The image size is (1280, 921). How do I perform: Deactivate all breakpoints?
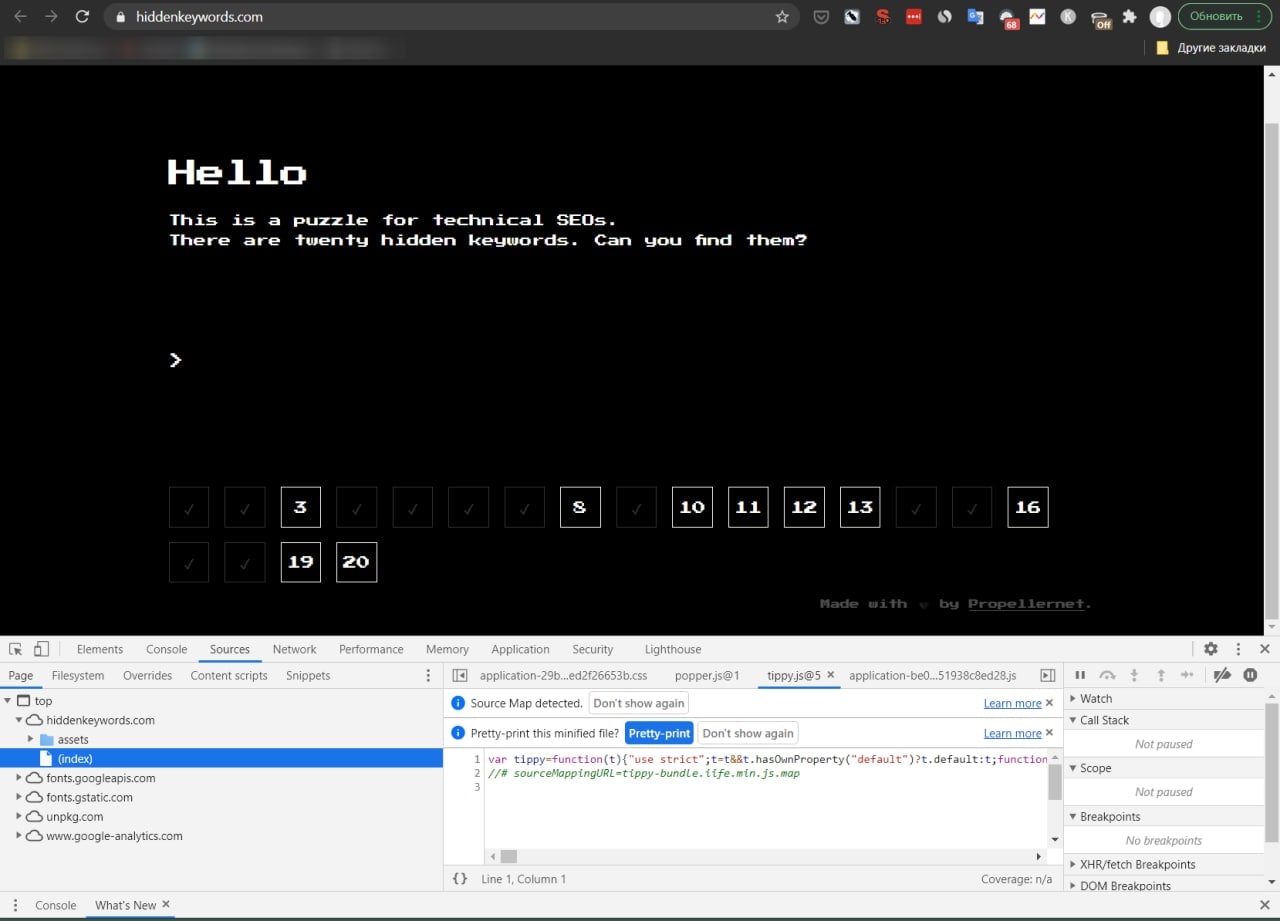coord(1222,676)
